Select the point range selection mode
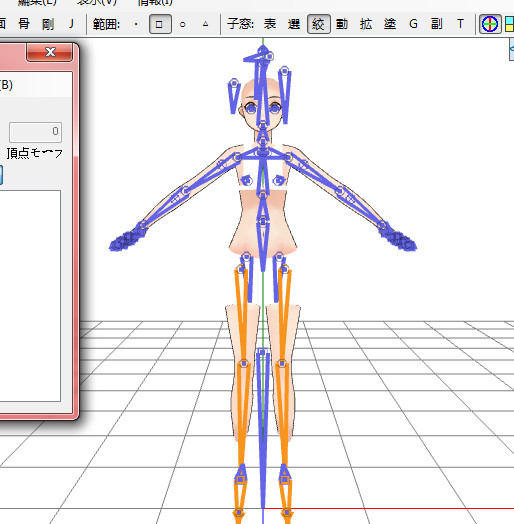Viewport: 514px width, 524px height. point(136,24)
